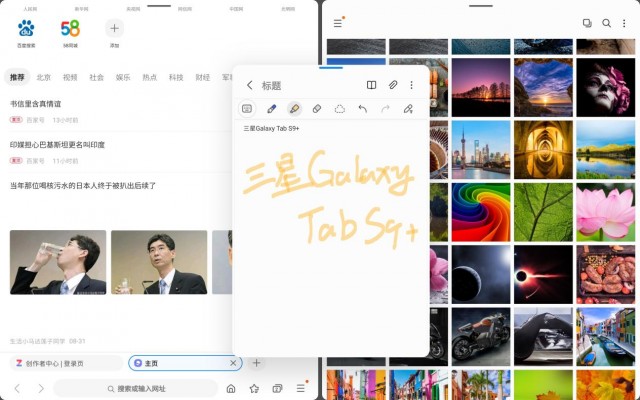Open news photo of man at microphone
This screenshot has width=640, height=400.
pyautogui.click(x=159, y=262)
